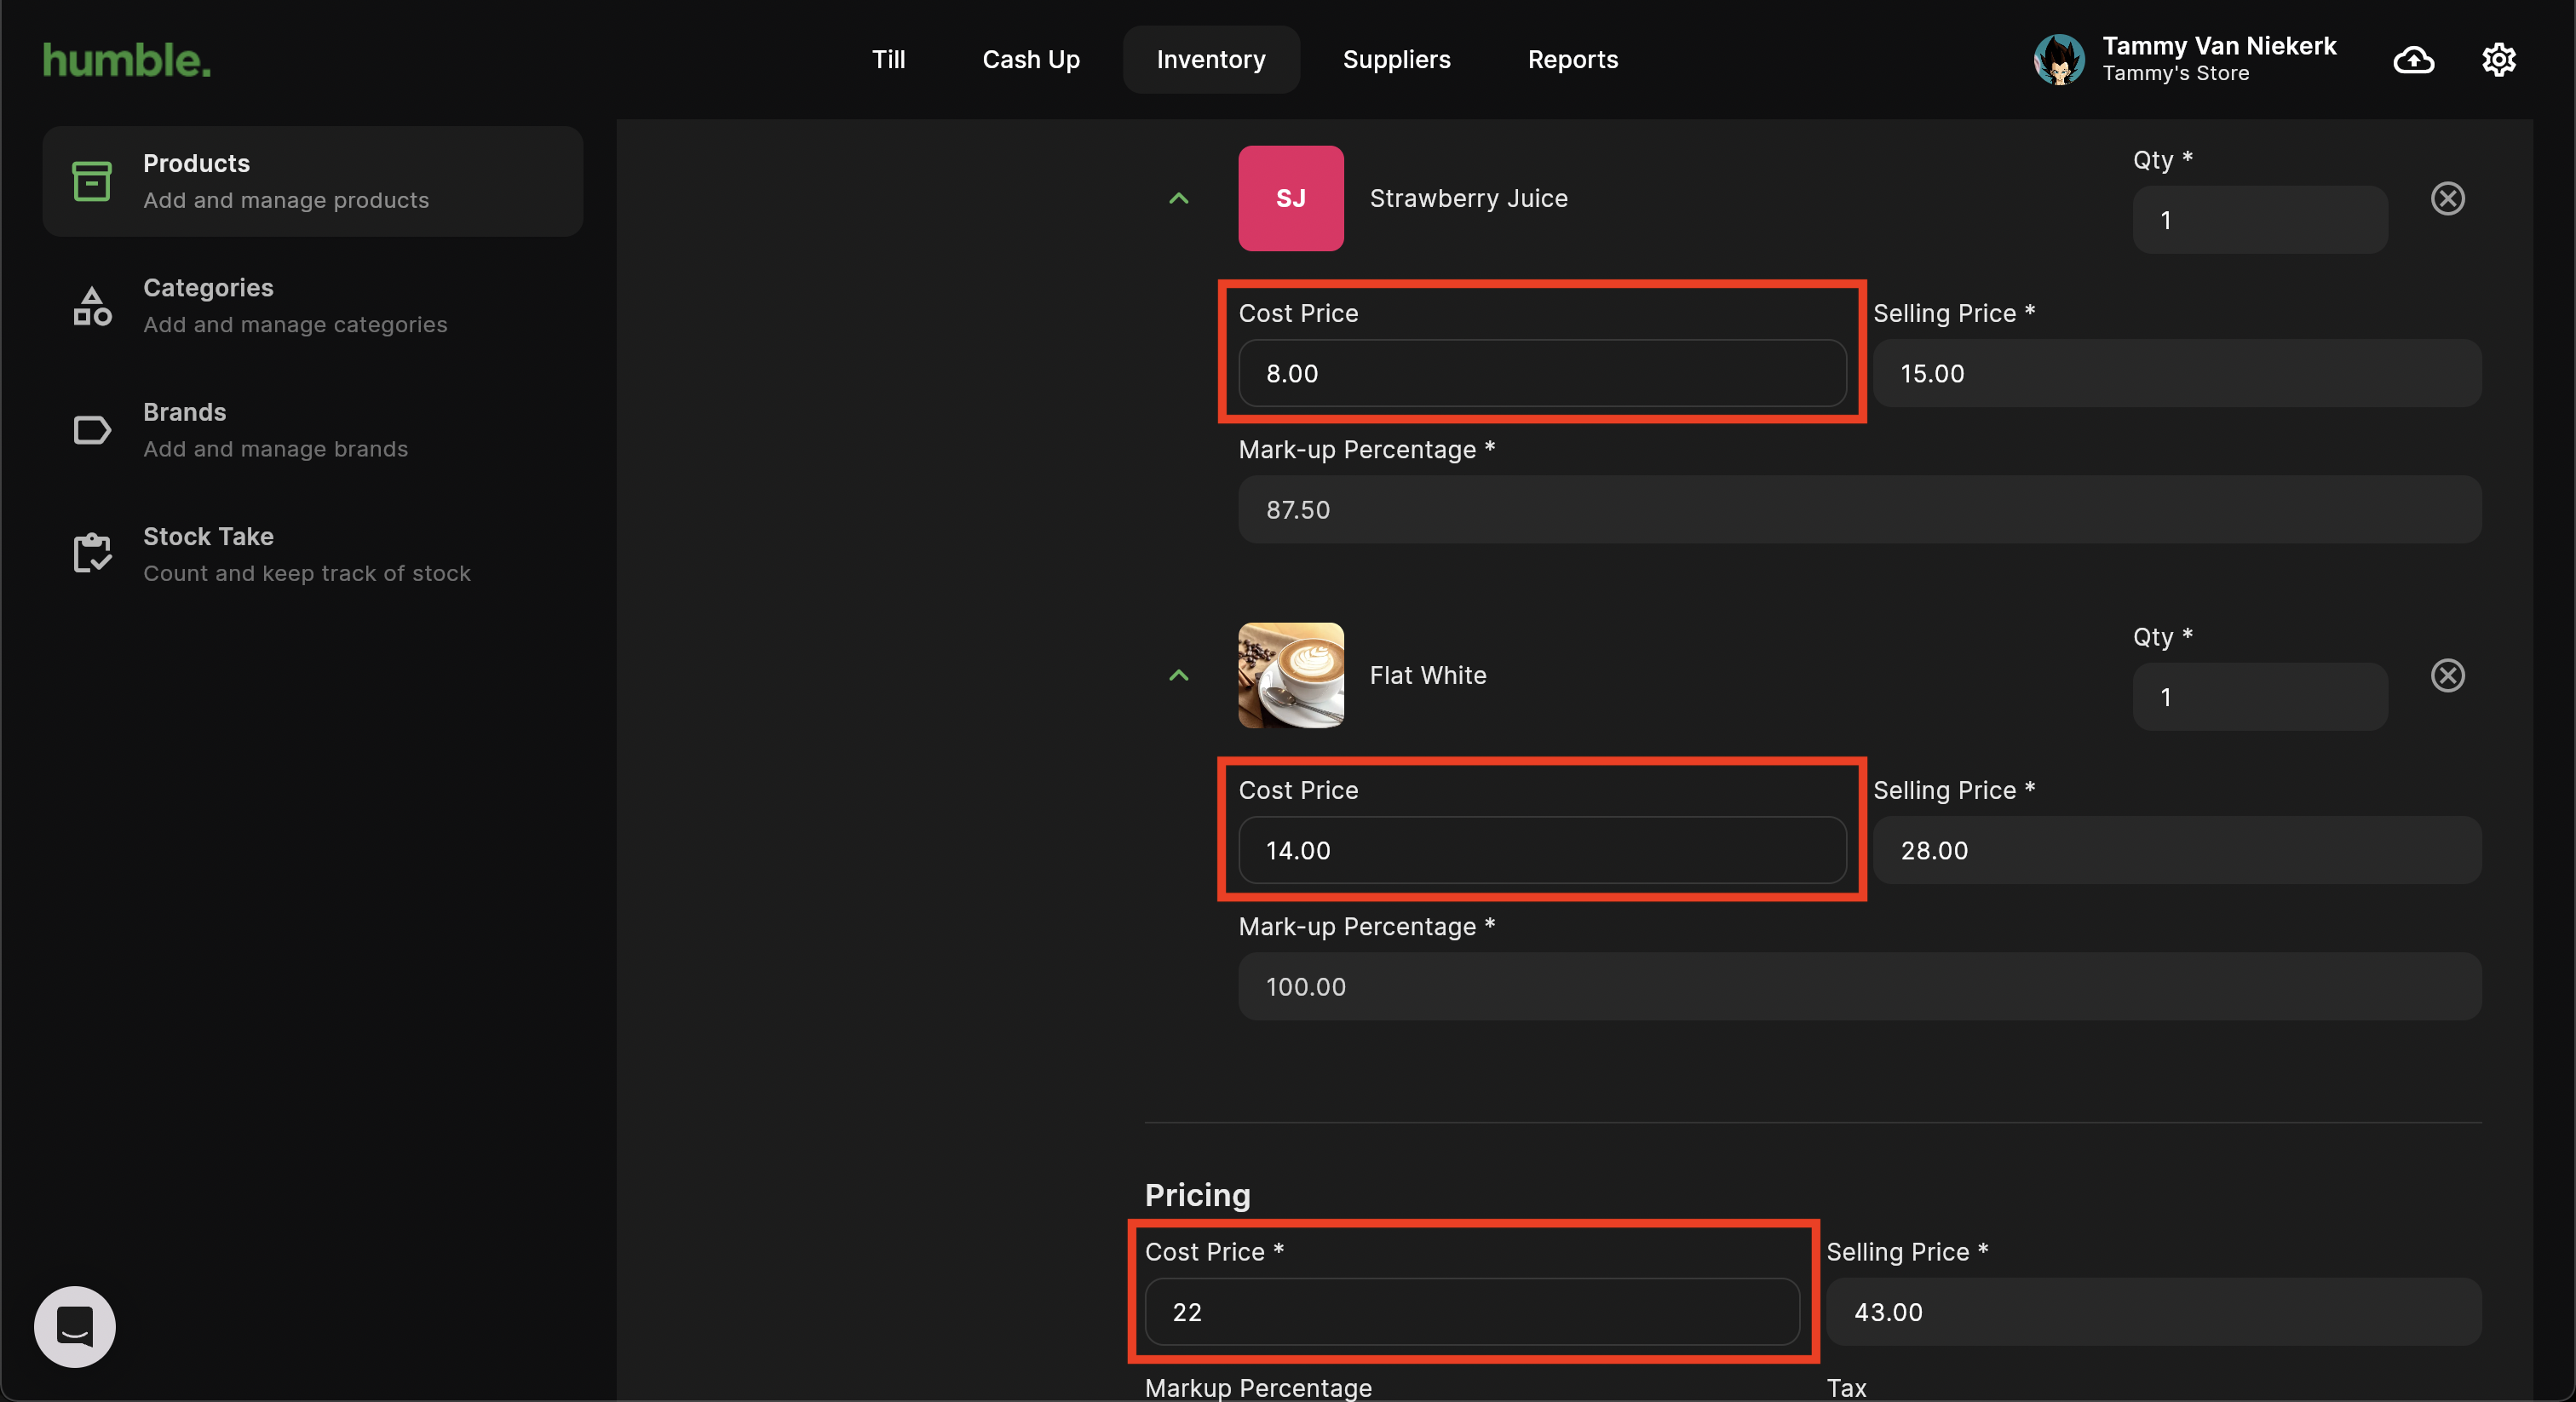Edit Strawberry Juice Selling Price 15.00 field
The height and width of the screenshot is (1402, 2576).
2176,373
